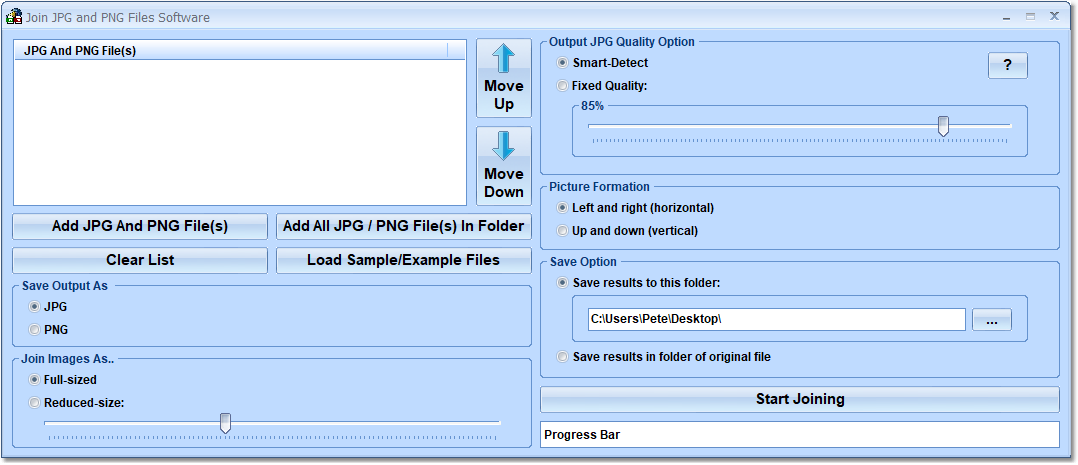Click the JPG And PNG File(s) column header
The height and width of the screenshot is (465, 1078).
pos(231,50)
